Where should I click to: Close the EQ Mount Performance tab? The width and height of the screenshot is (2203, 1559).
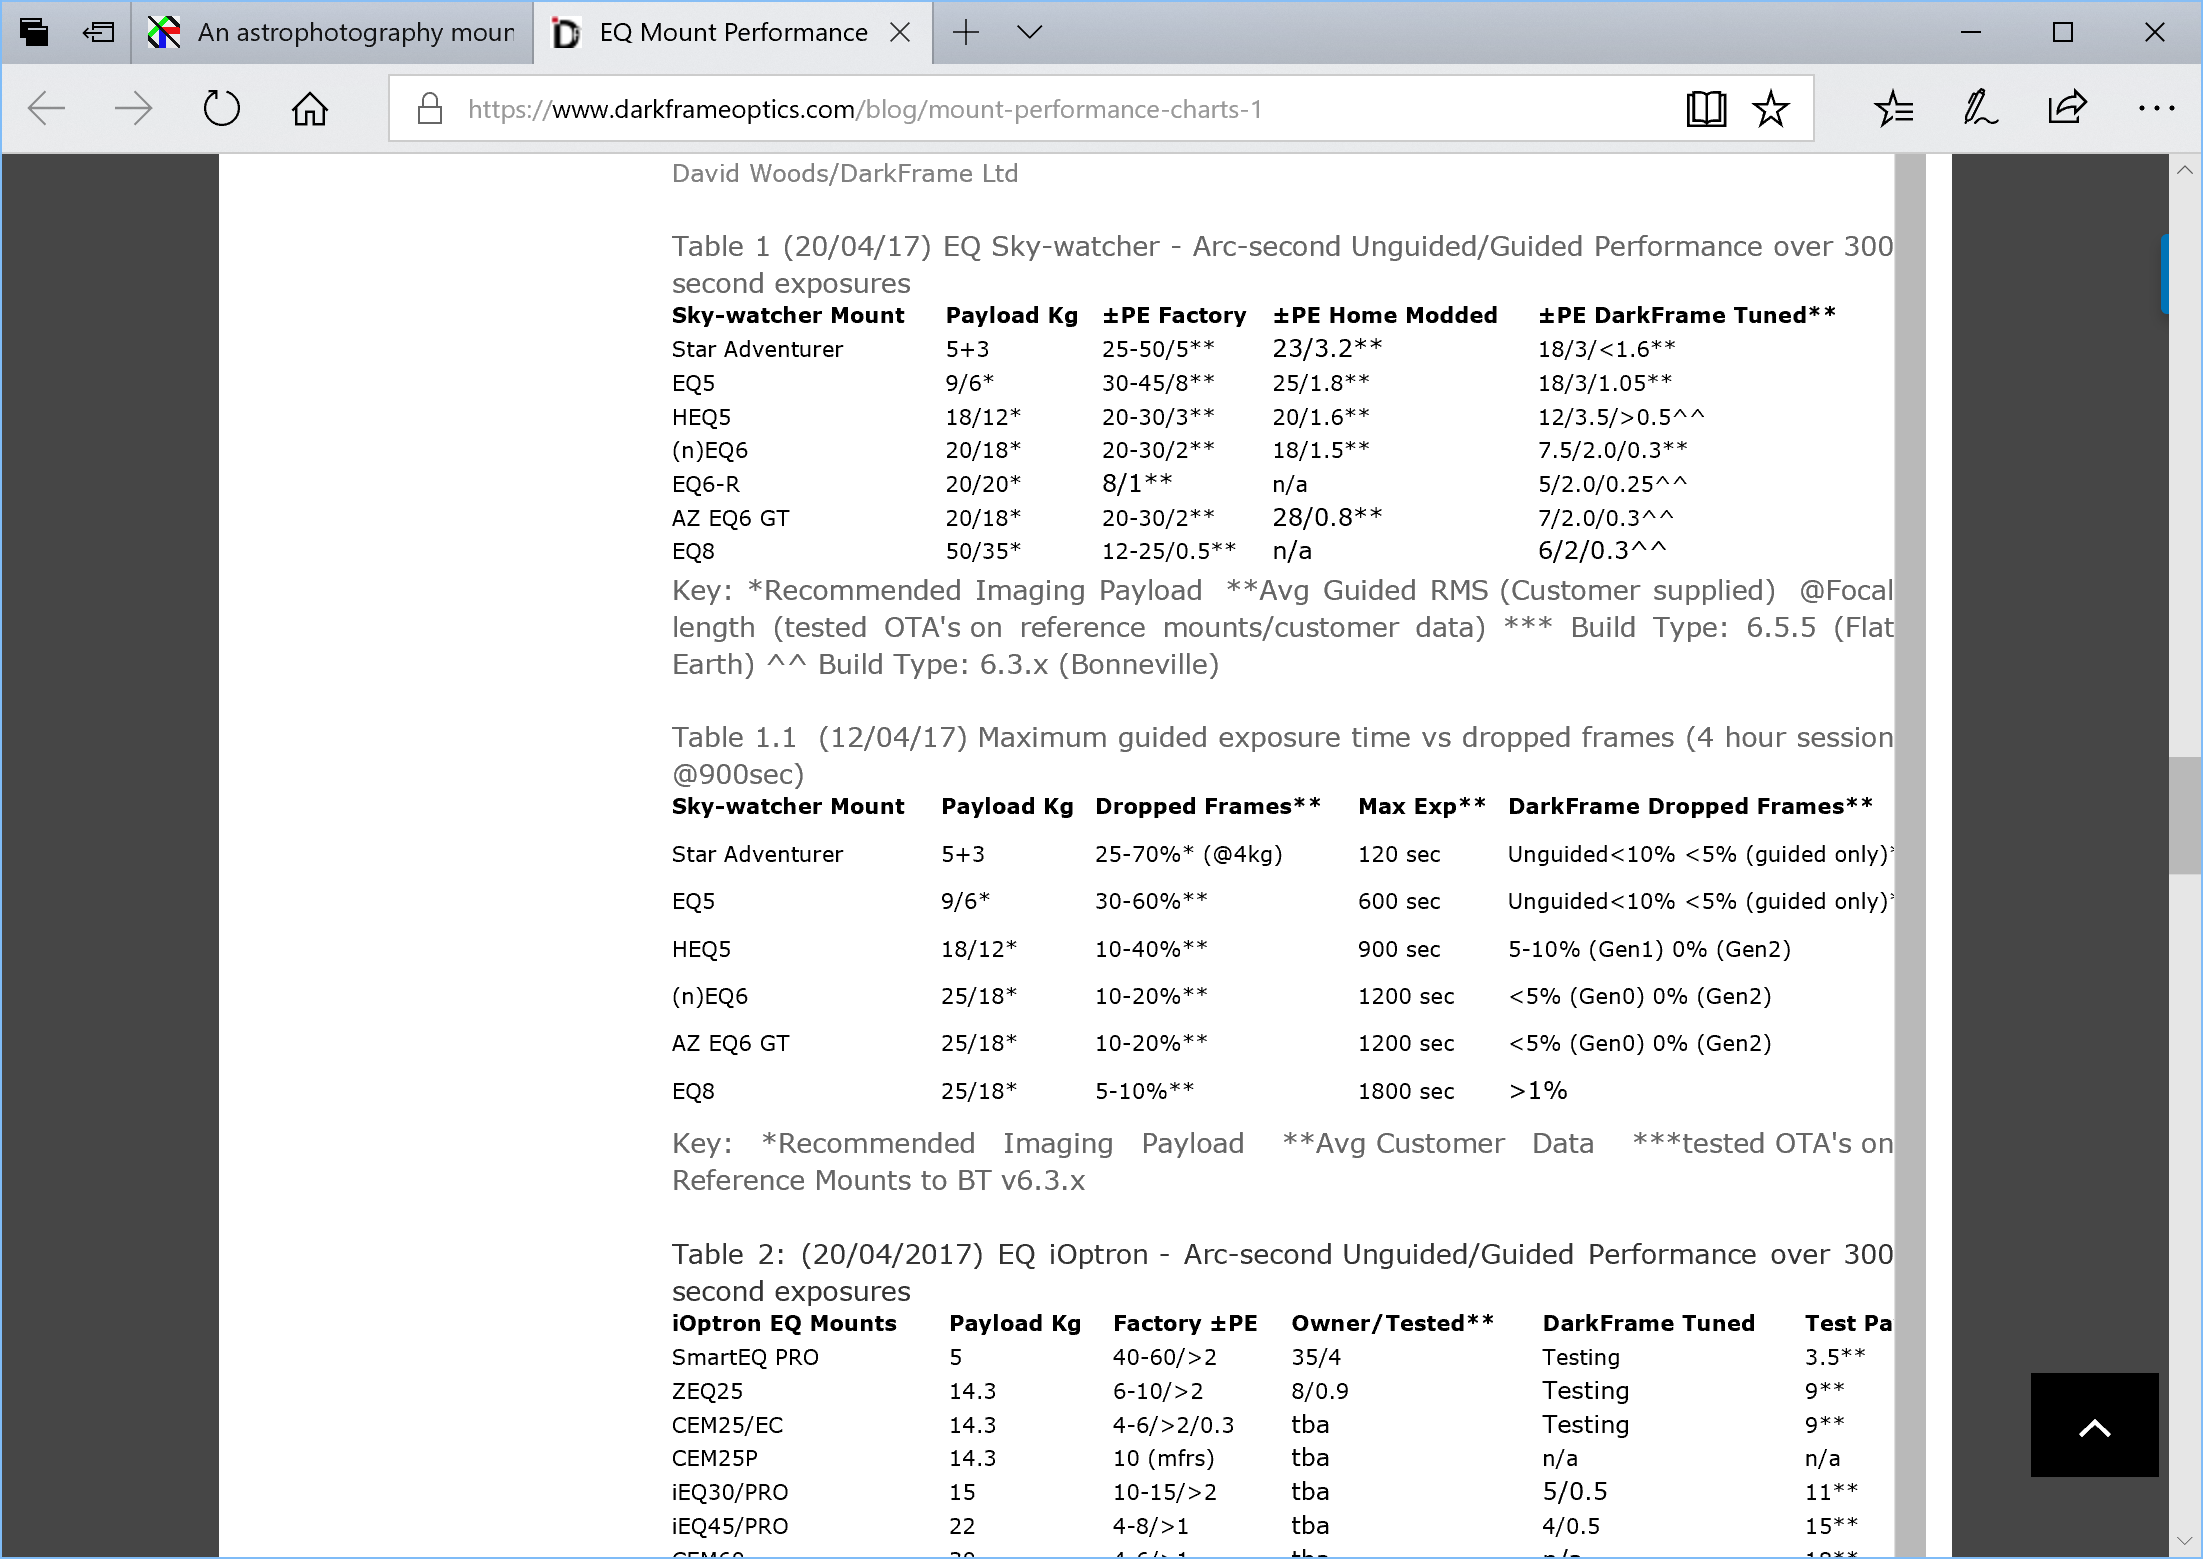[x=900, y=32]
